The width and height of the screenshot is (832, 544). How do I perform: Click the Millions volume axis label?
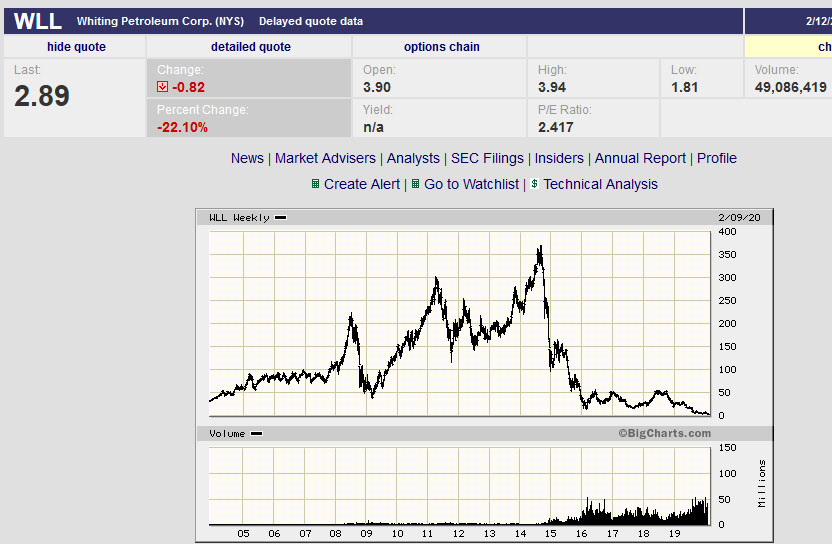click(762, 483)
